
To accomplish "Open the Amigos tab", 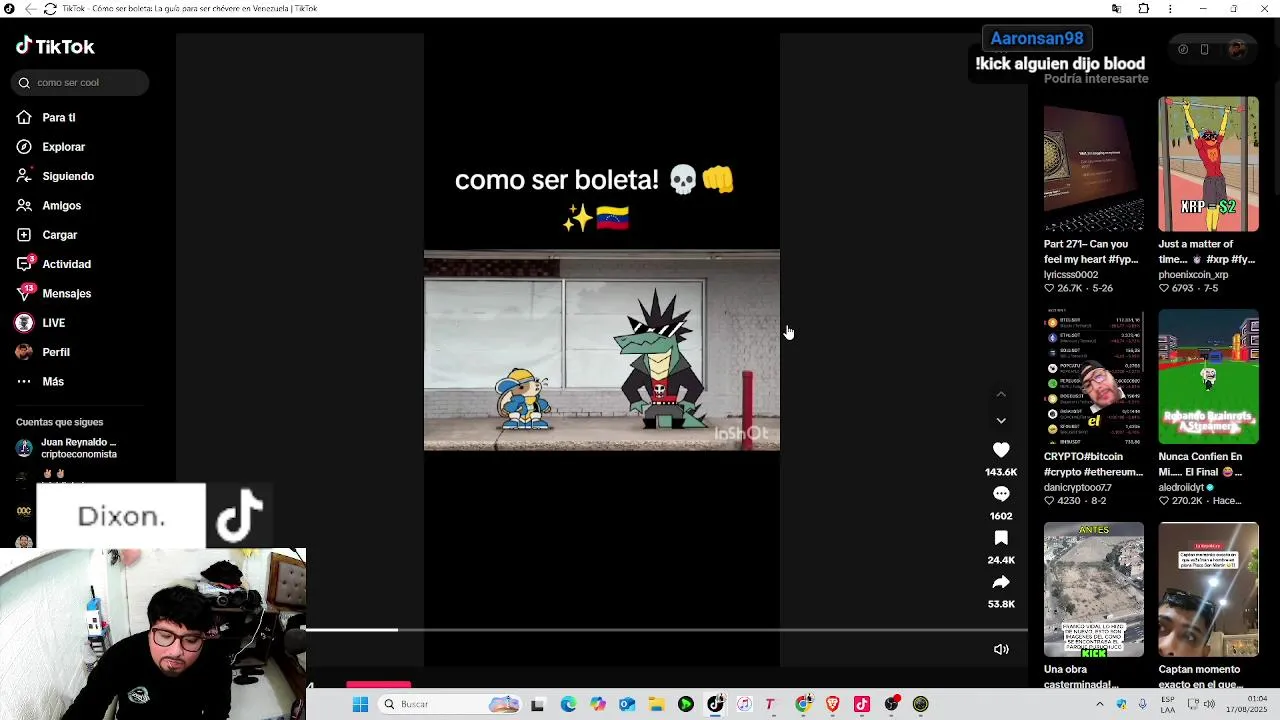I will pyautogui.click(x=61, y=205).
